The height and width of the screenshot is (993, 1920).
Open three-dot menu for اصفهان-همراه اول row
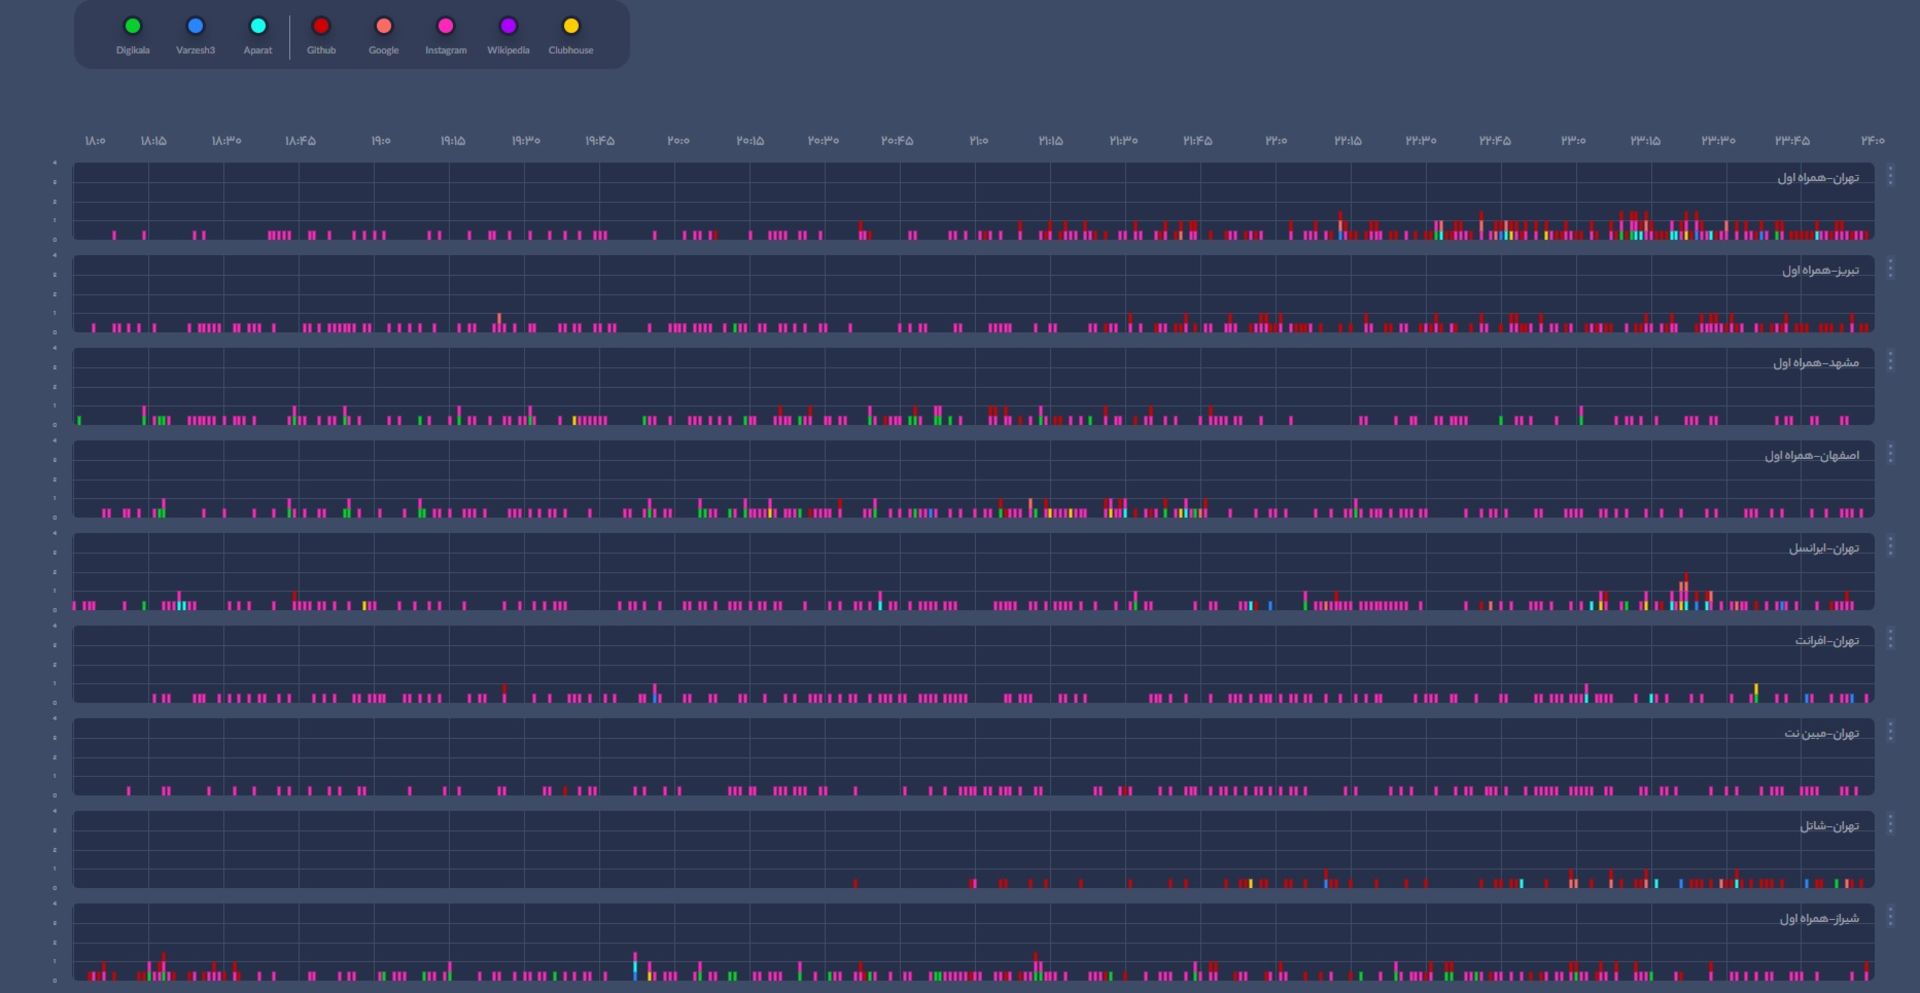[1890, 454]
